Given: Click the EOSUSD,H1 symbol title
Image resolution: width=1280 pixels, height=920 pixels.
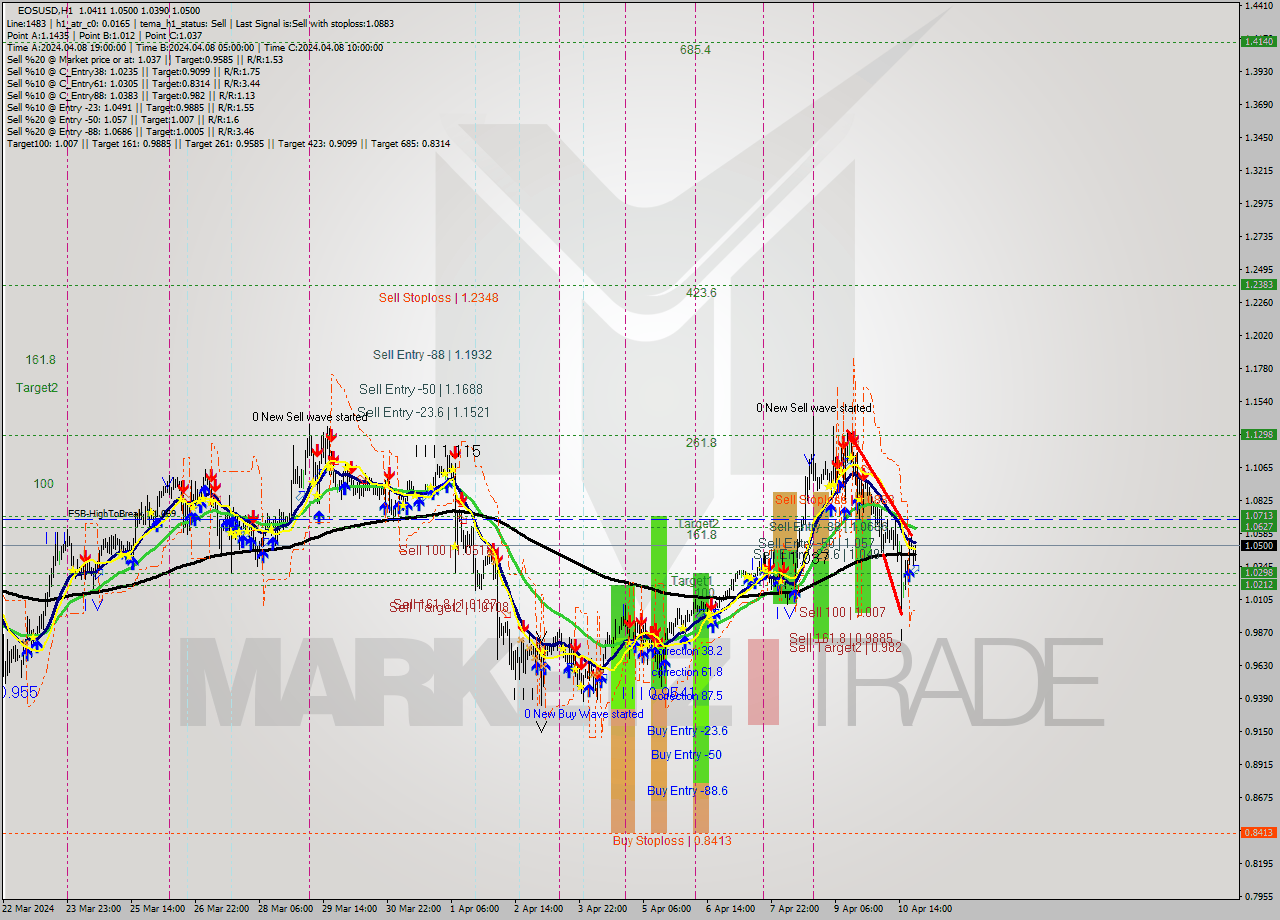Looking at the screenshot, I should click(45, 10).
